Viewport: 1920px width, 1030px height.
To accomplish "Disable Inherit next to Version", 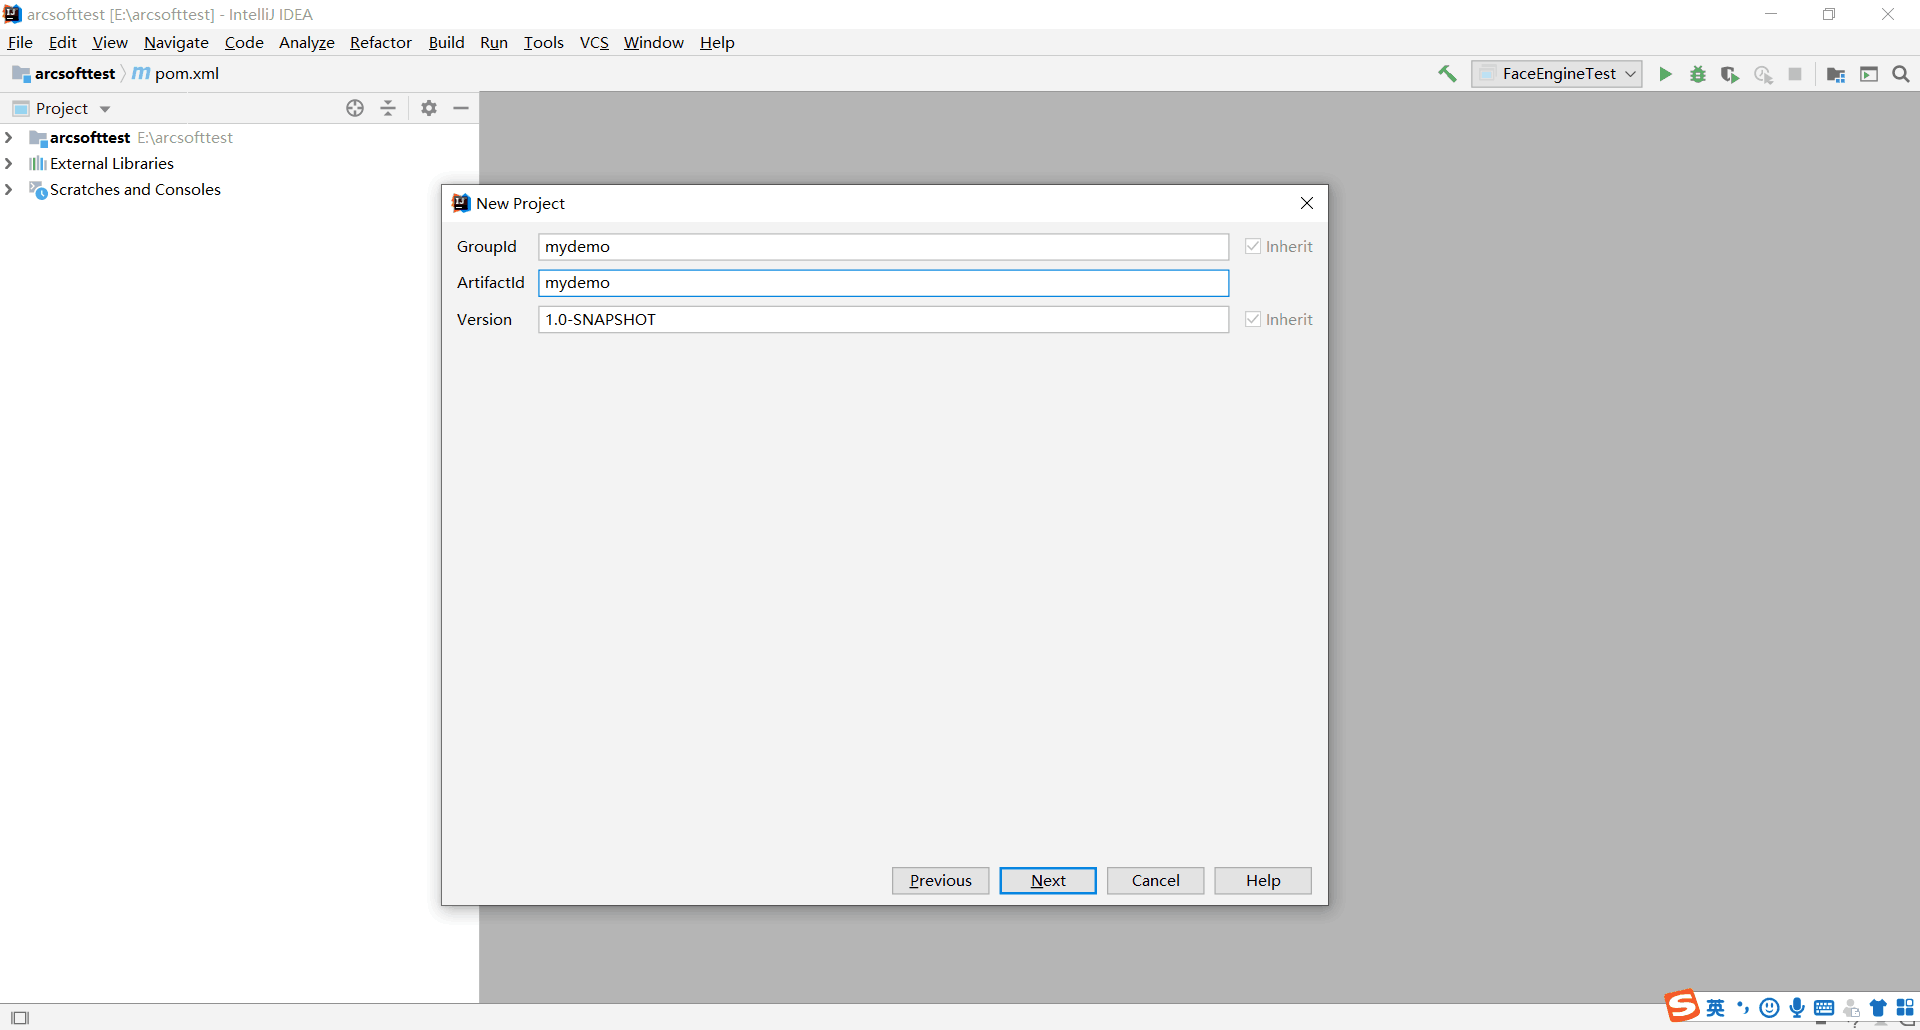I will tap(1252, 319).
